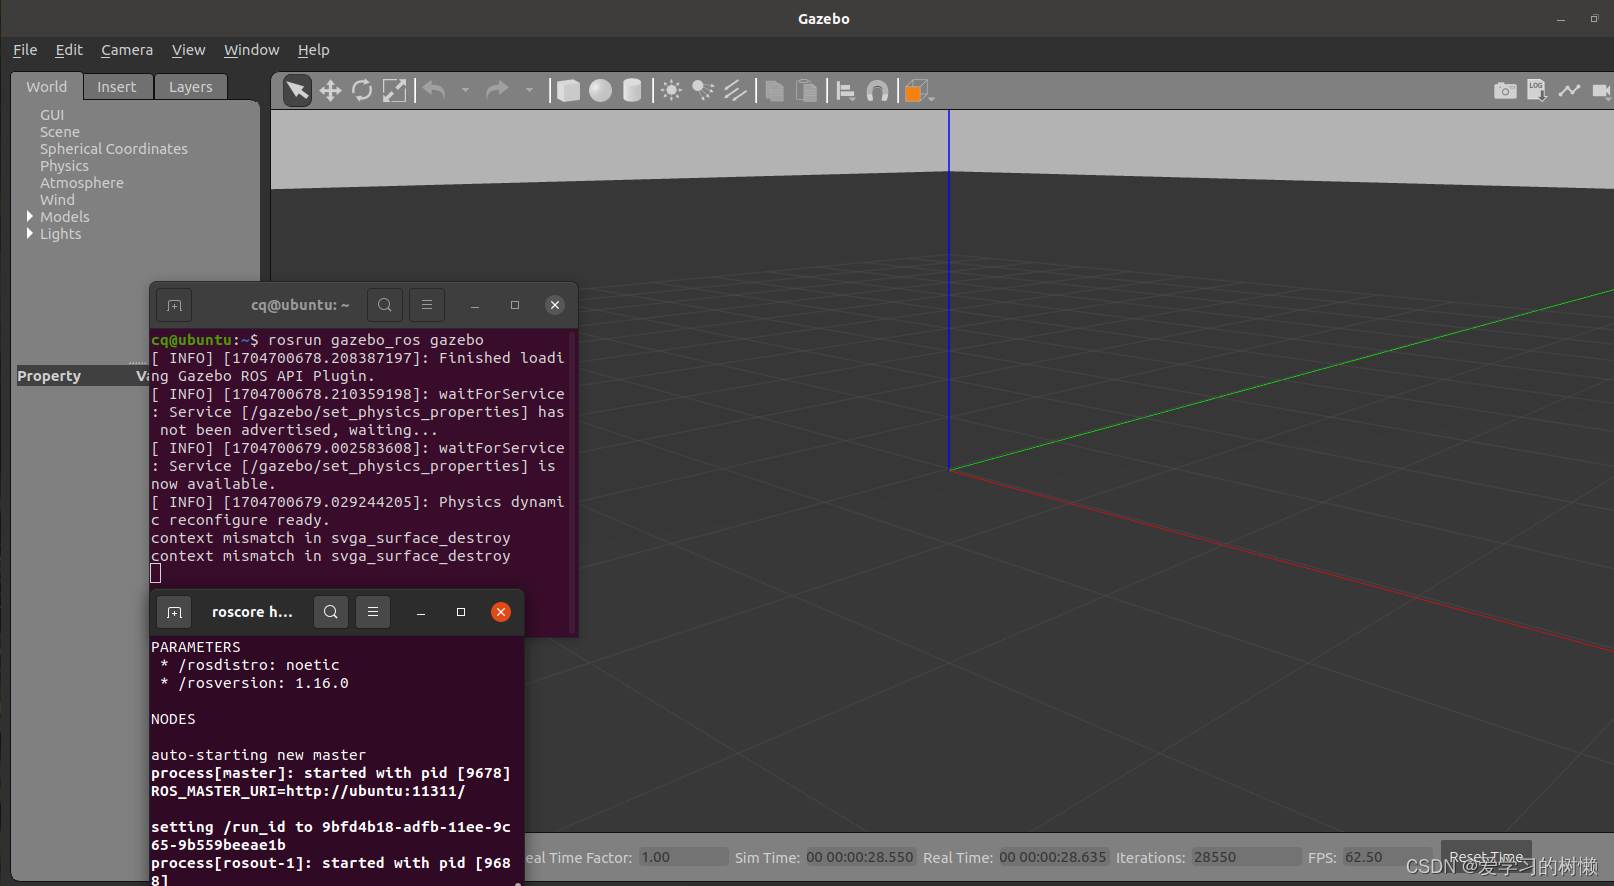Add a spot light

[x=703, y=91]
